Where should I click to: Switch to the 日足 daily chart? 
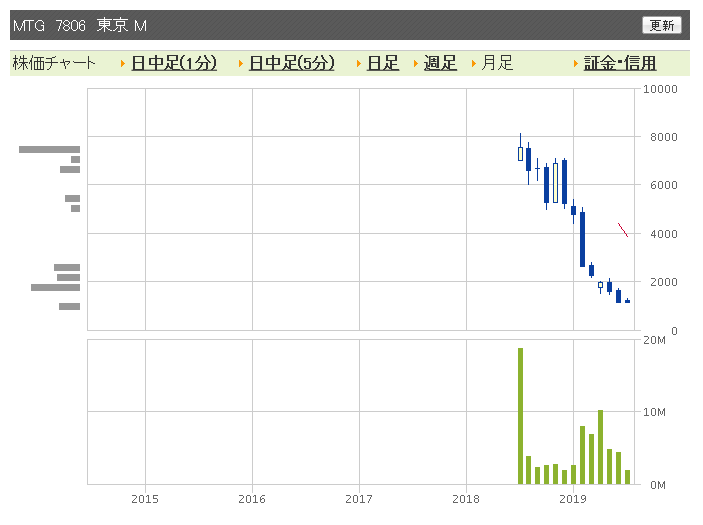tap(382, 63)
